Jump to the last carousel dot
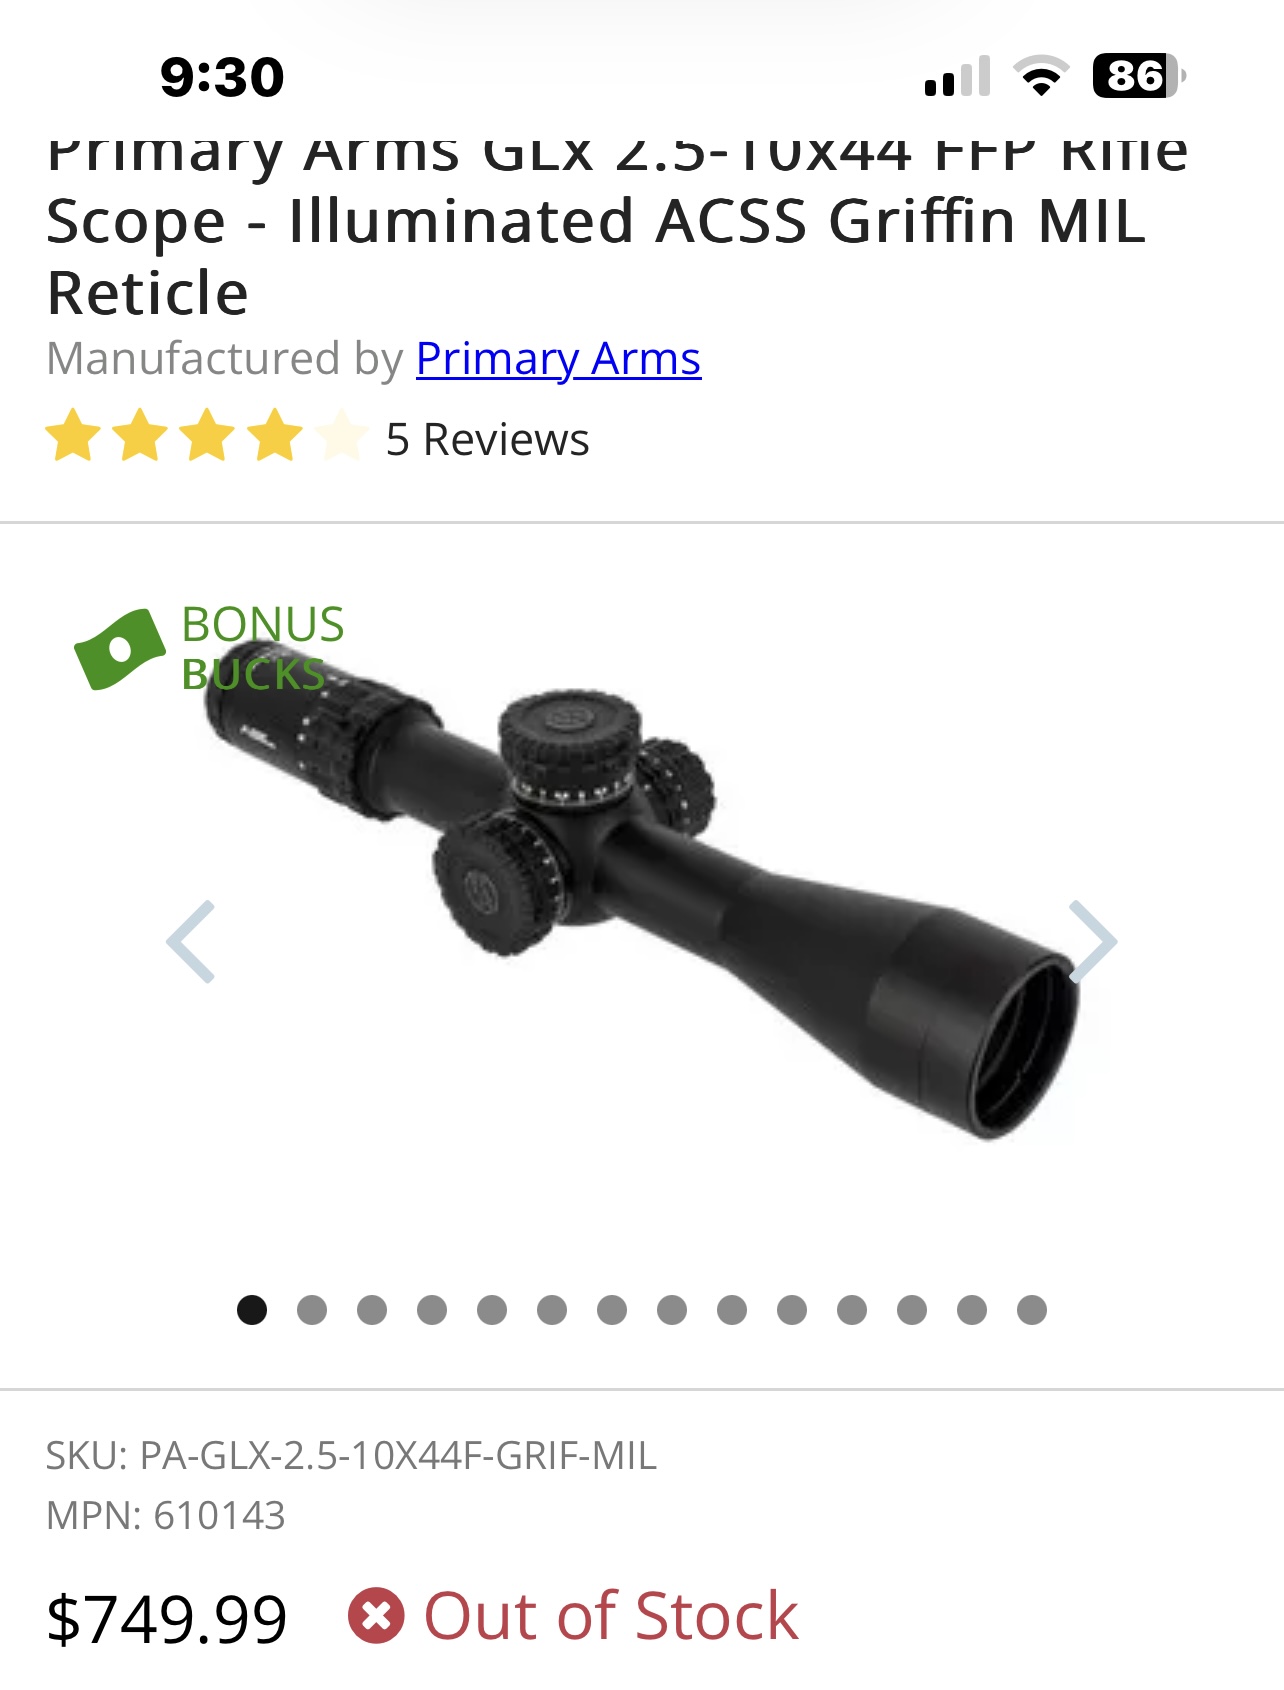The width and height of the screenshot is (1284, 1690). pyautogui.click(x=1032, y=1310)
